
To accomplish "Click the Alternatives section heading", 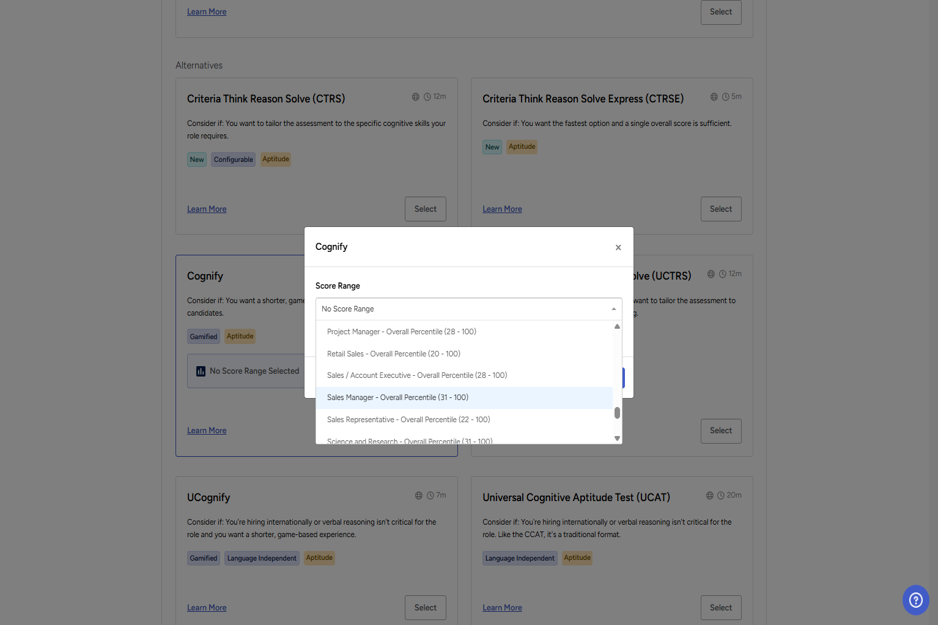I will (x=199, y=65).
